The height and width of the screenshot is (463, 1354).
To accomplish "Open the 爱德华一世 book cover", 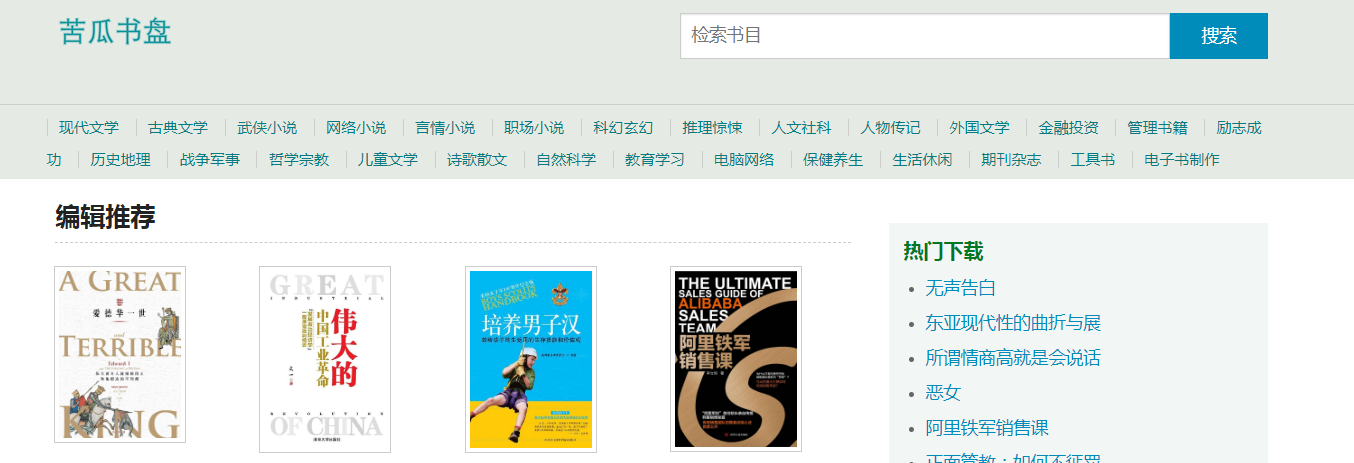I will coord(120,354).
